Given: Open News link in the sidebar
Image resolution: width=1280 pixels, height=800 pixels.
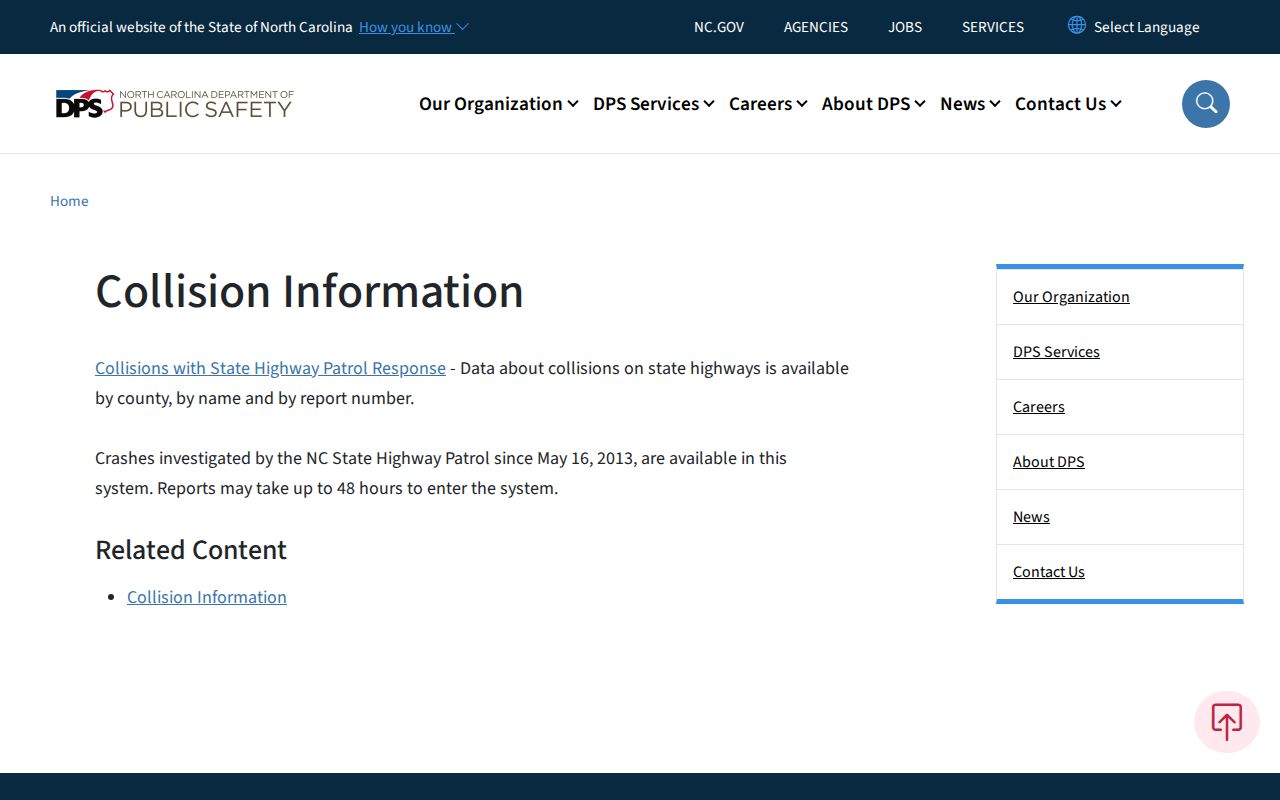Looking at the screenshot, I should (x=1031, y=517).
